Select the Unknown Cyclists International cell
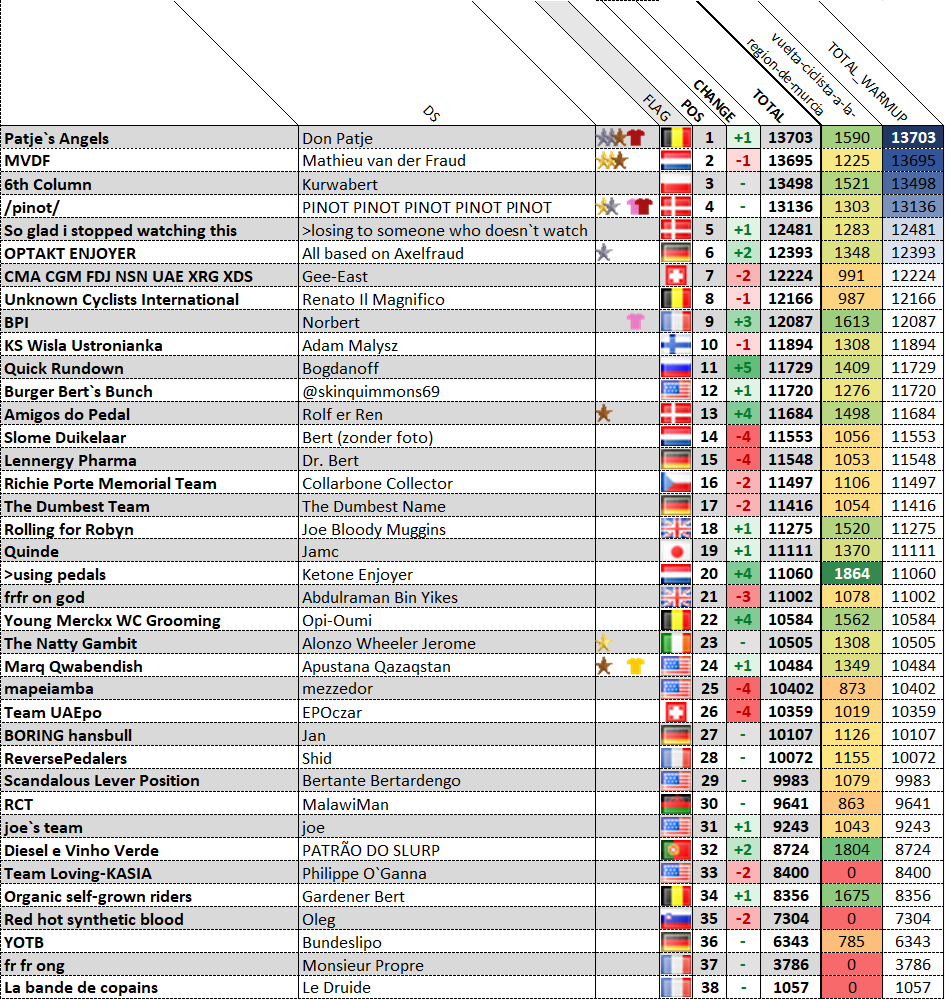 (149, 299)
